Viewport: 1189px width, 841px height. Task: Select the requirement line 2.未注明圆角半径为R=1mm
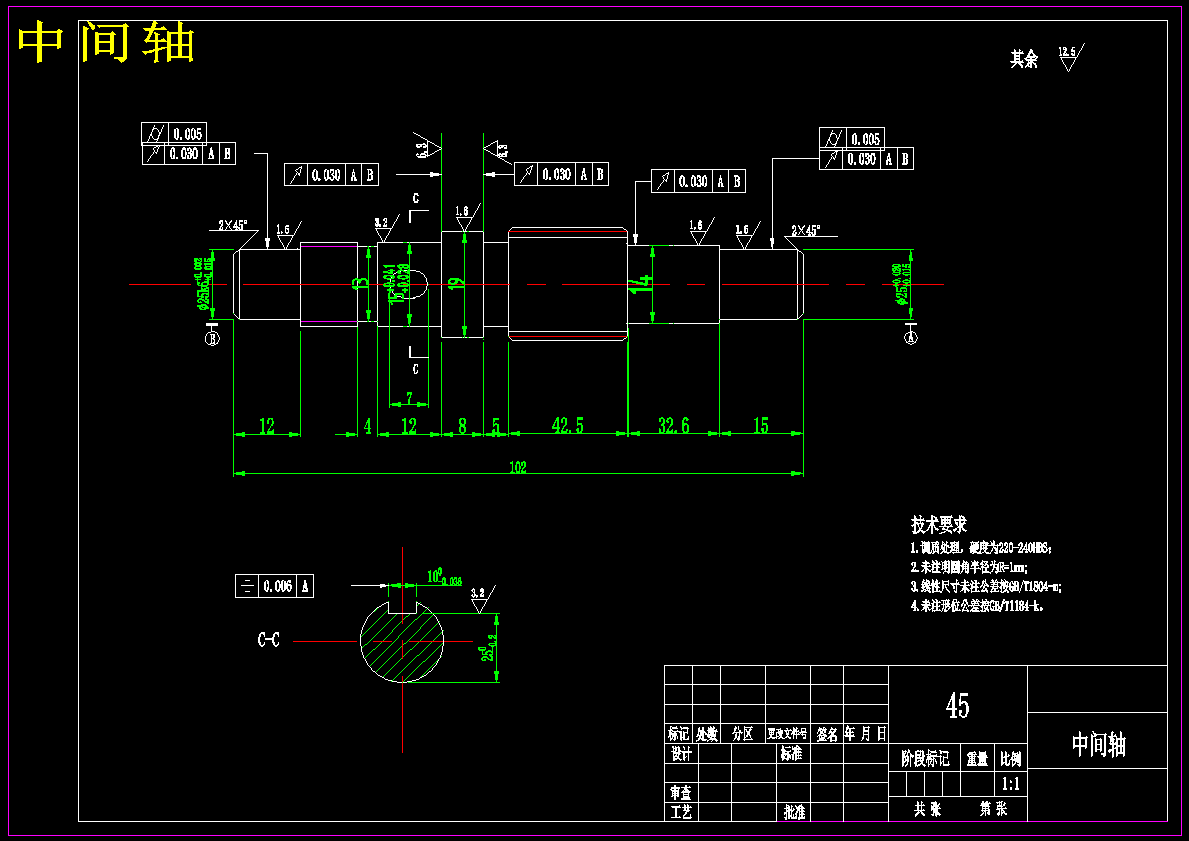pyautogui.click(x=969, y=567)
